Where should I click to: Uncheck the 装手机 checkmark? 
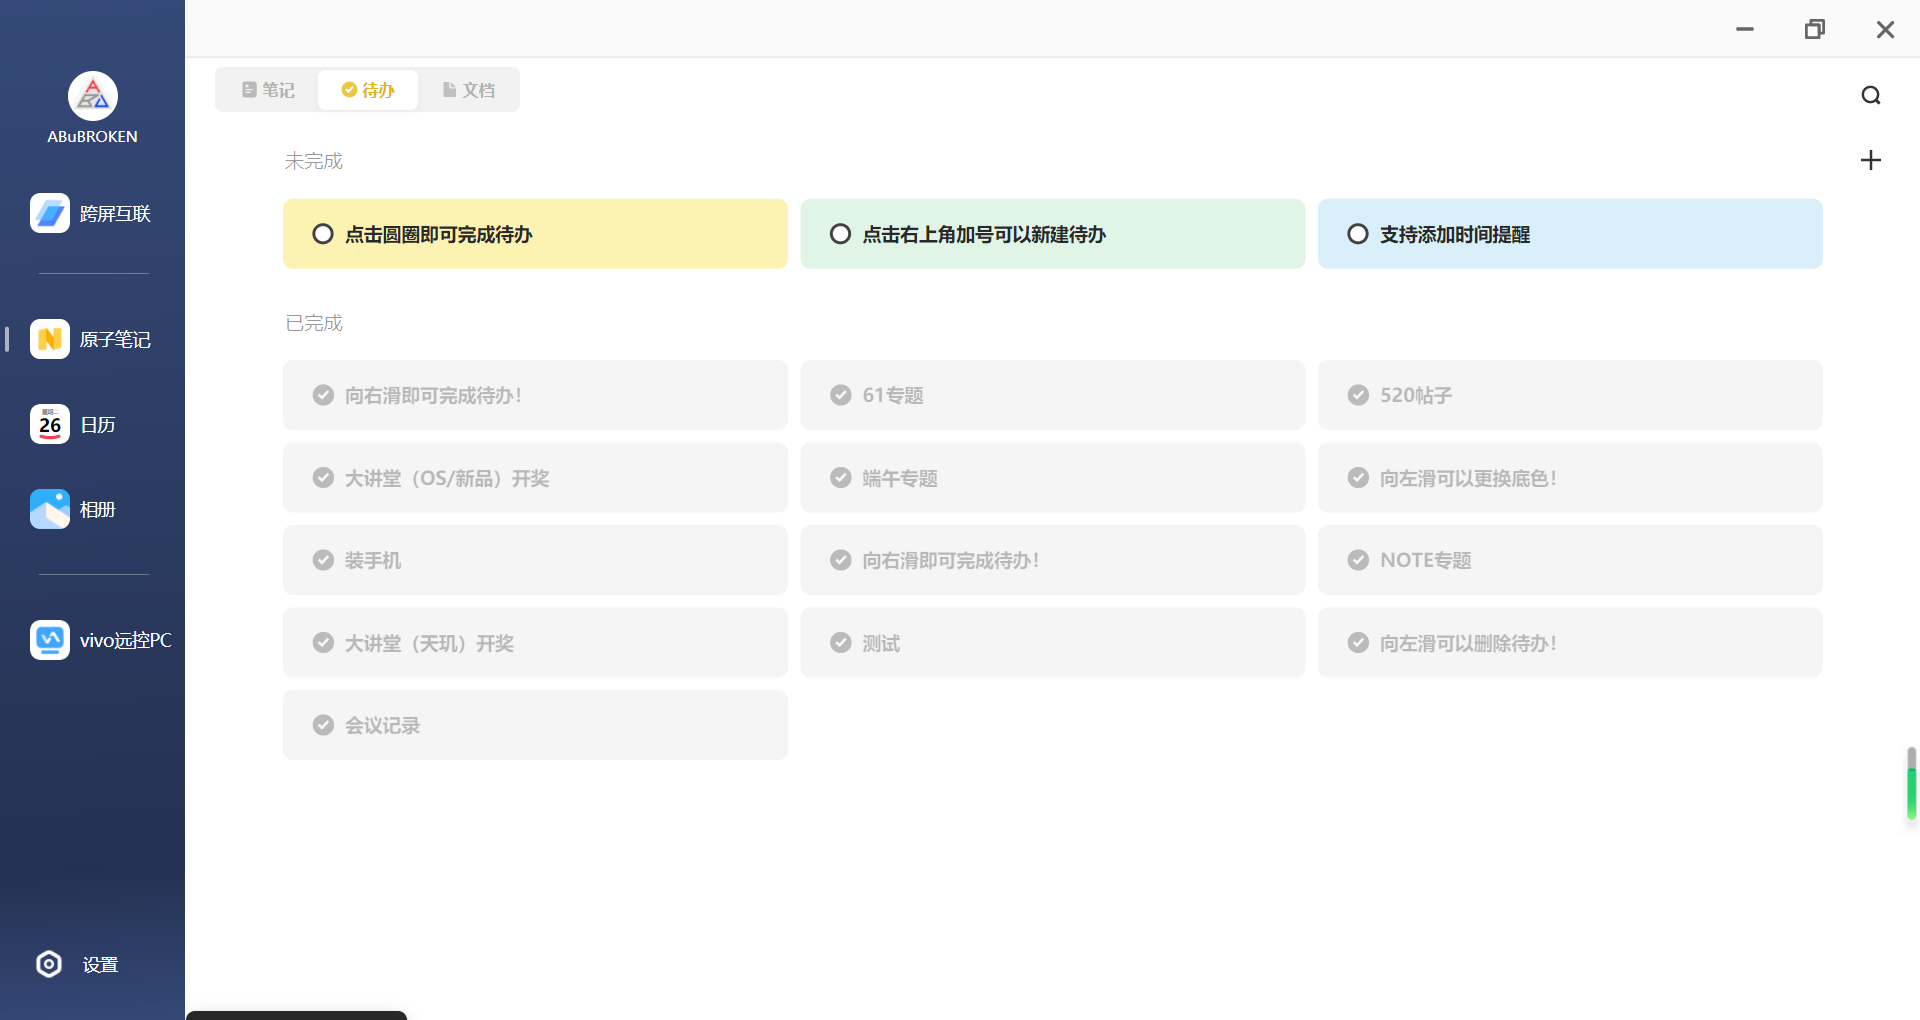(x=323, y=560)
